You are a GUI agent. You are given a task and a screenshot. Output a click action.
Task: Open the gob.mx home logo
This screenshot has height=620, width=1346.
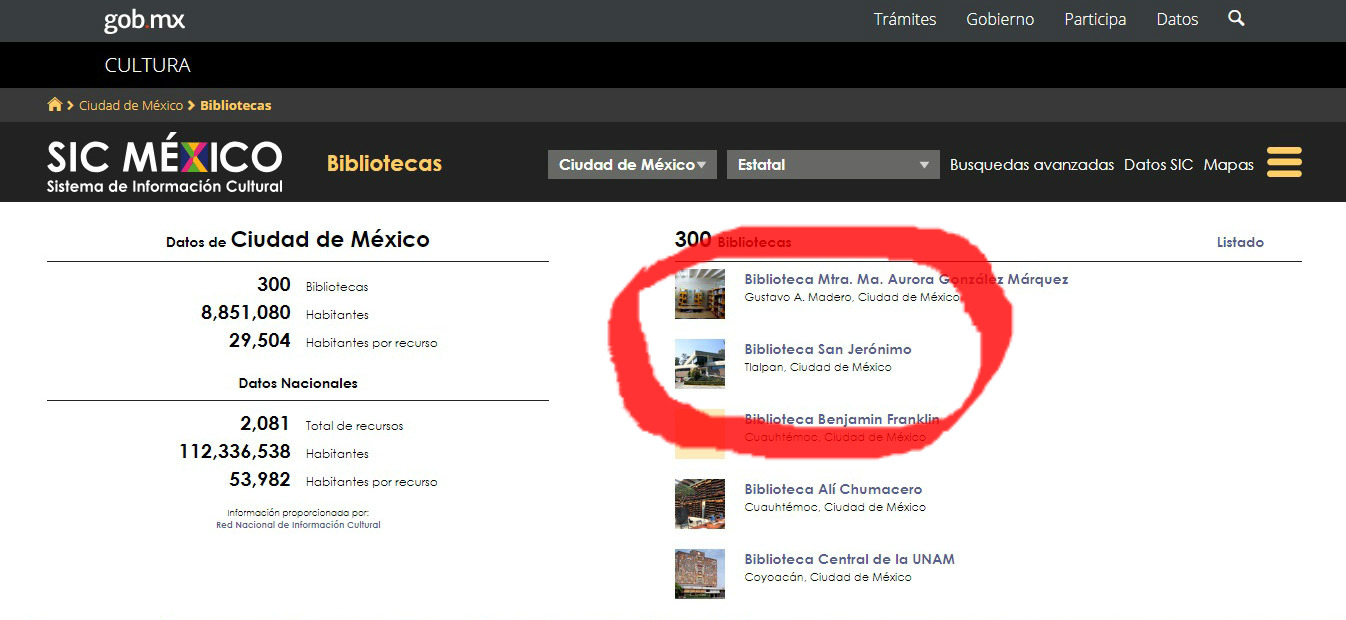click(x=144, y=20)
